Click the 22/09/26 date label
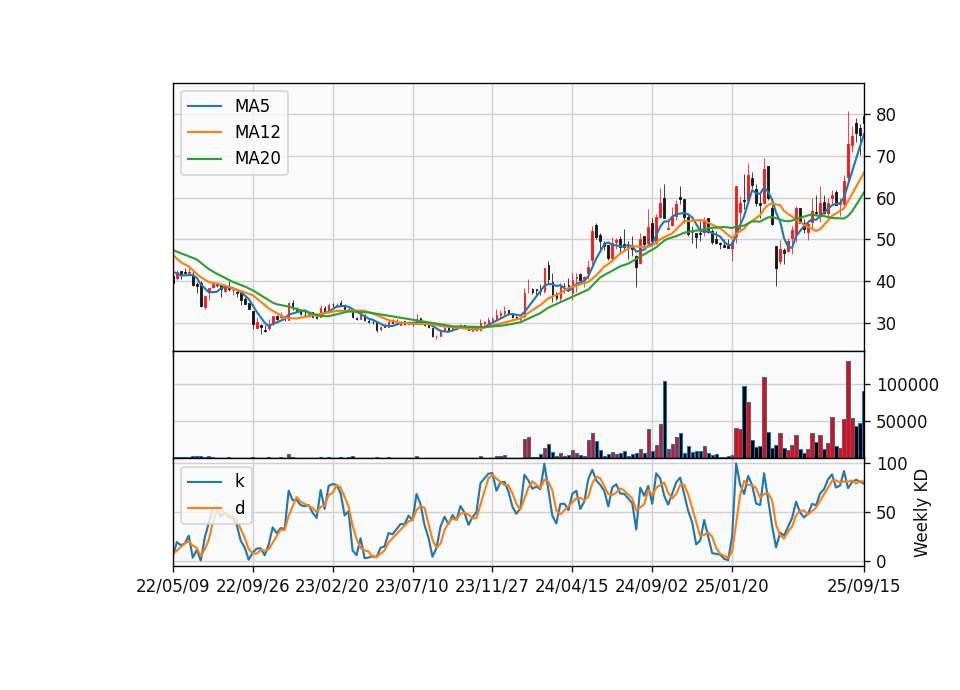Viewport: 960px width, 690px height. (x=253, y=587)
